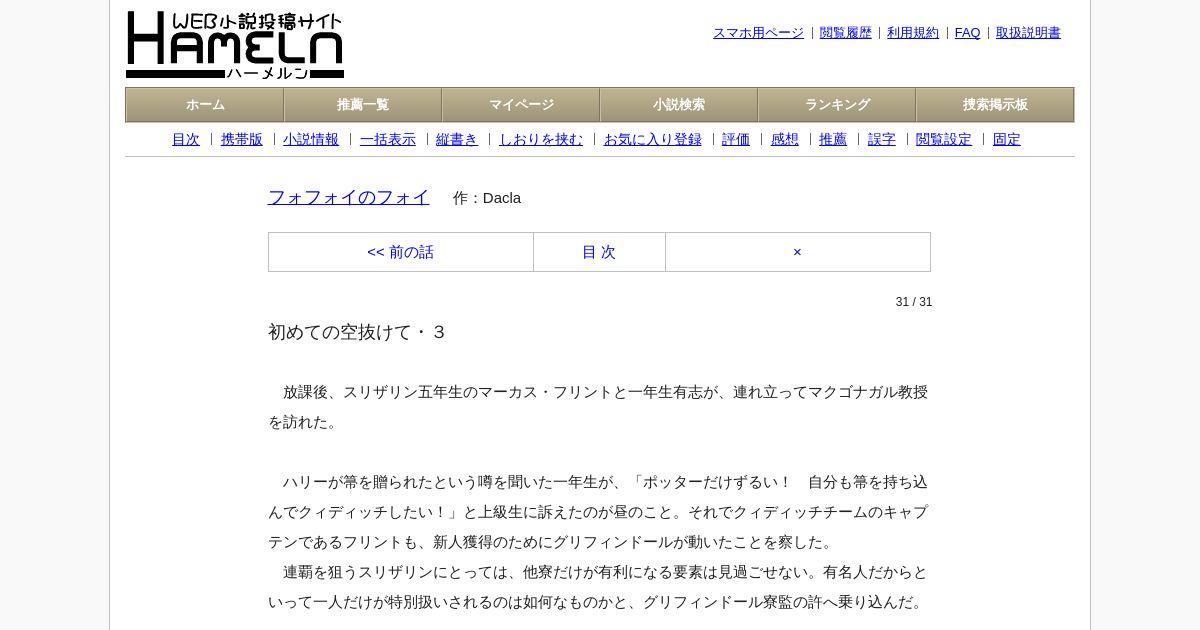
Task: Open the 推薦一覧 tab
Action: tap(363, 105)
